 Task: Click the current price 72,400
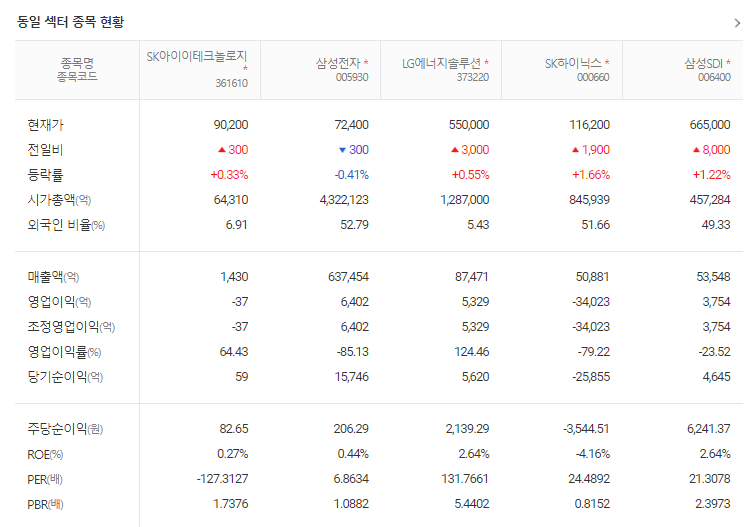pyautogui.click(x=352, y=125)
